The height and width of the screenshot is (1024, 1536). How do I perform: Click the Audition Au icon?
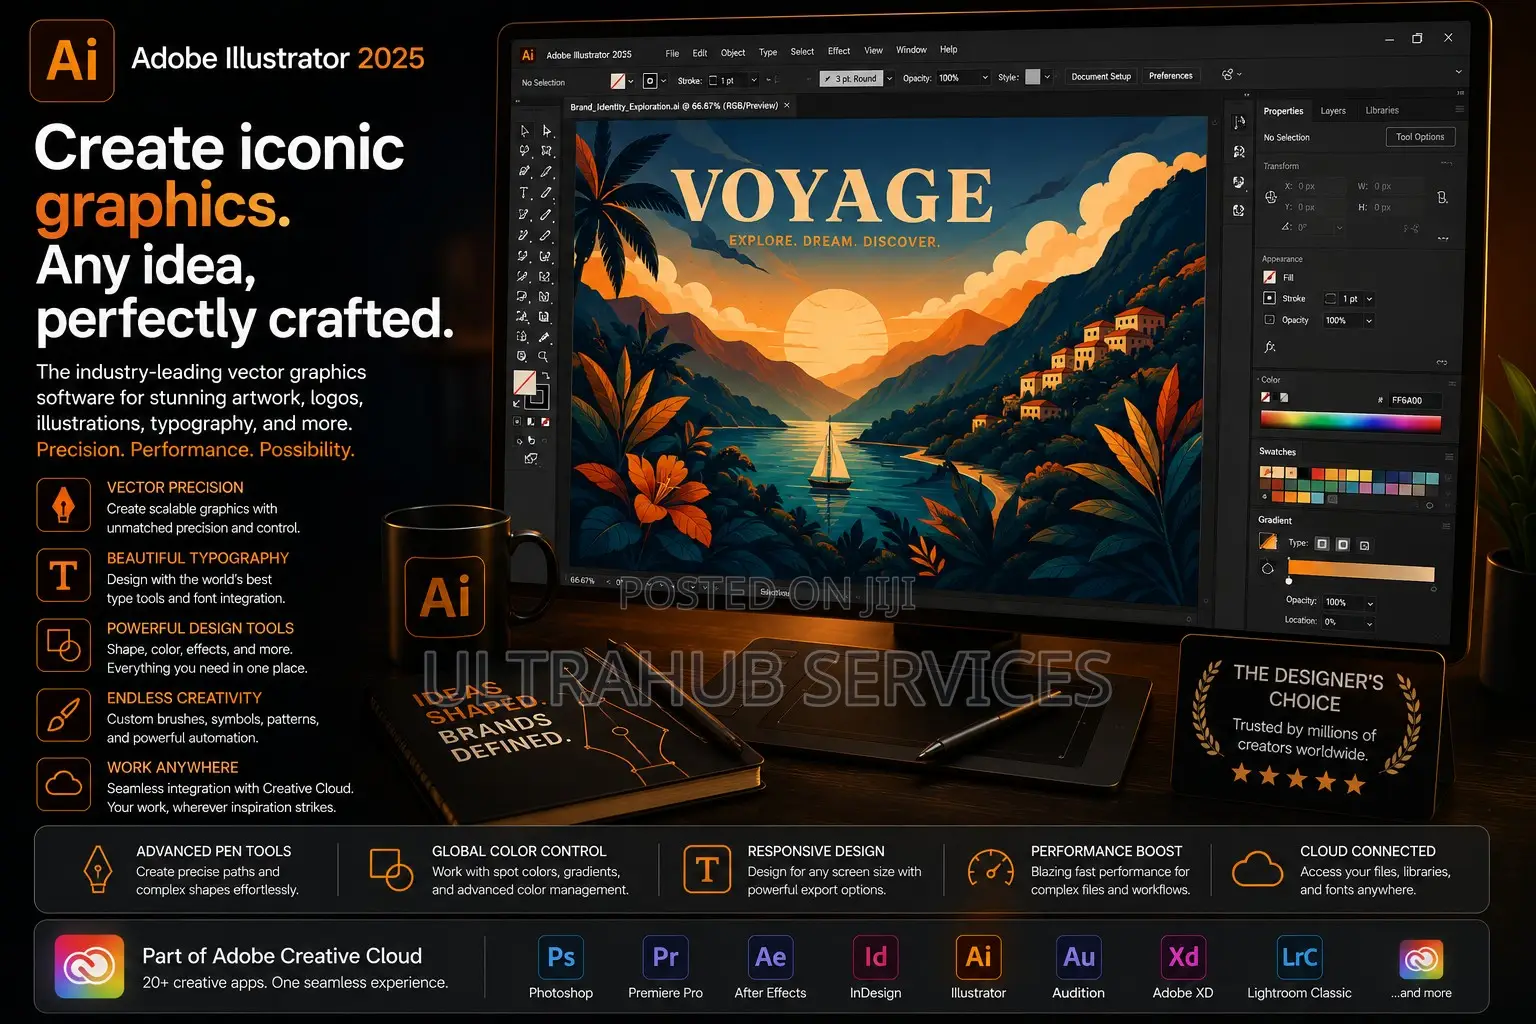coord(1078,957)
